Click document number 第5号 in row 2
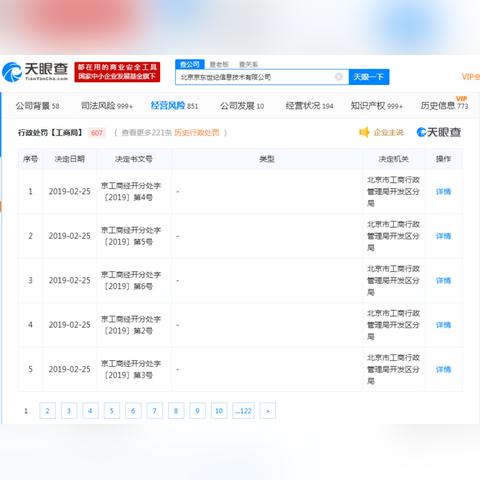Viewport: 480px width, 480px height. [131, 236]
